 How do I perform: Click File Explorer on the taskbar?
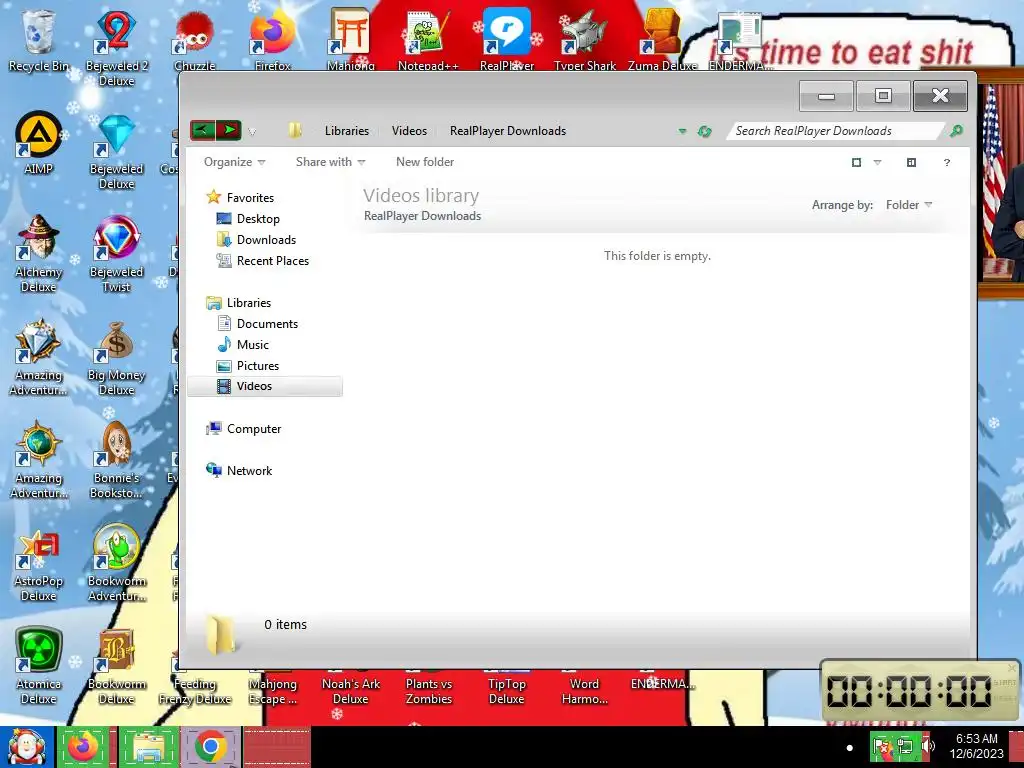coord(149,747)
